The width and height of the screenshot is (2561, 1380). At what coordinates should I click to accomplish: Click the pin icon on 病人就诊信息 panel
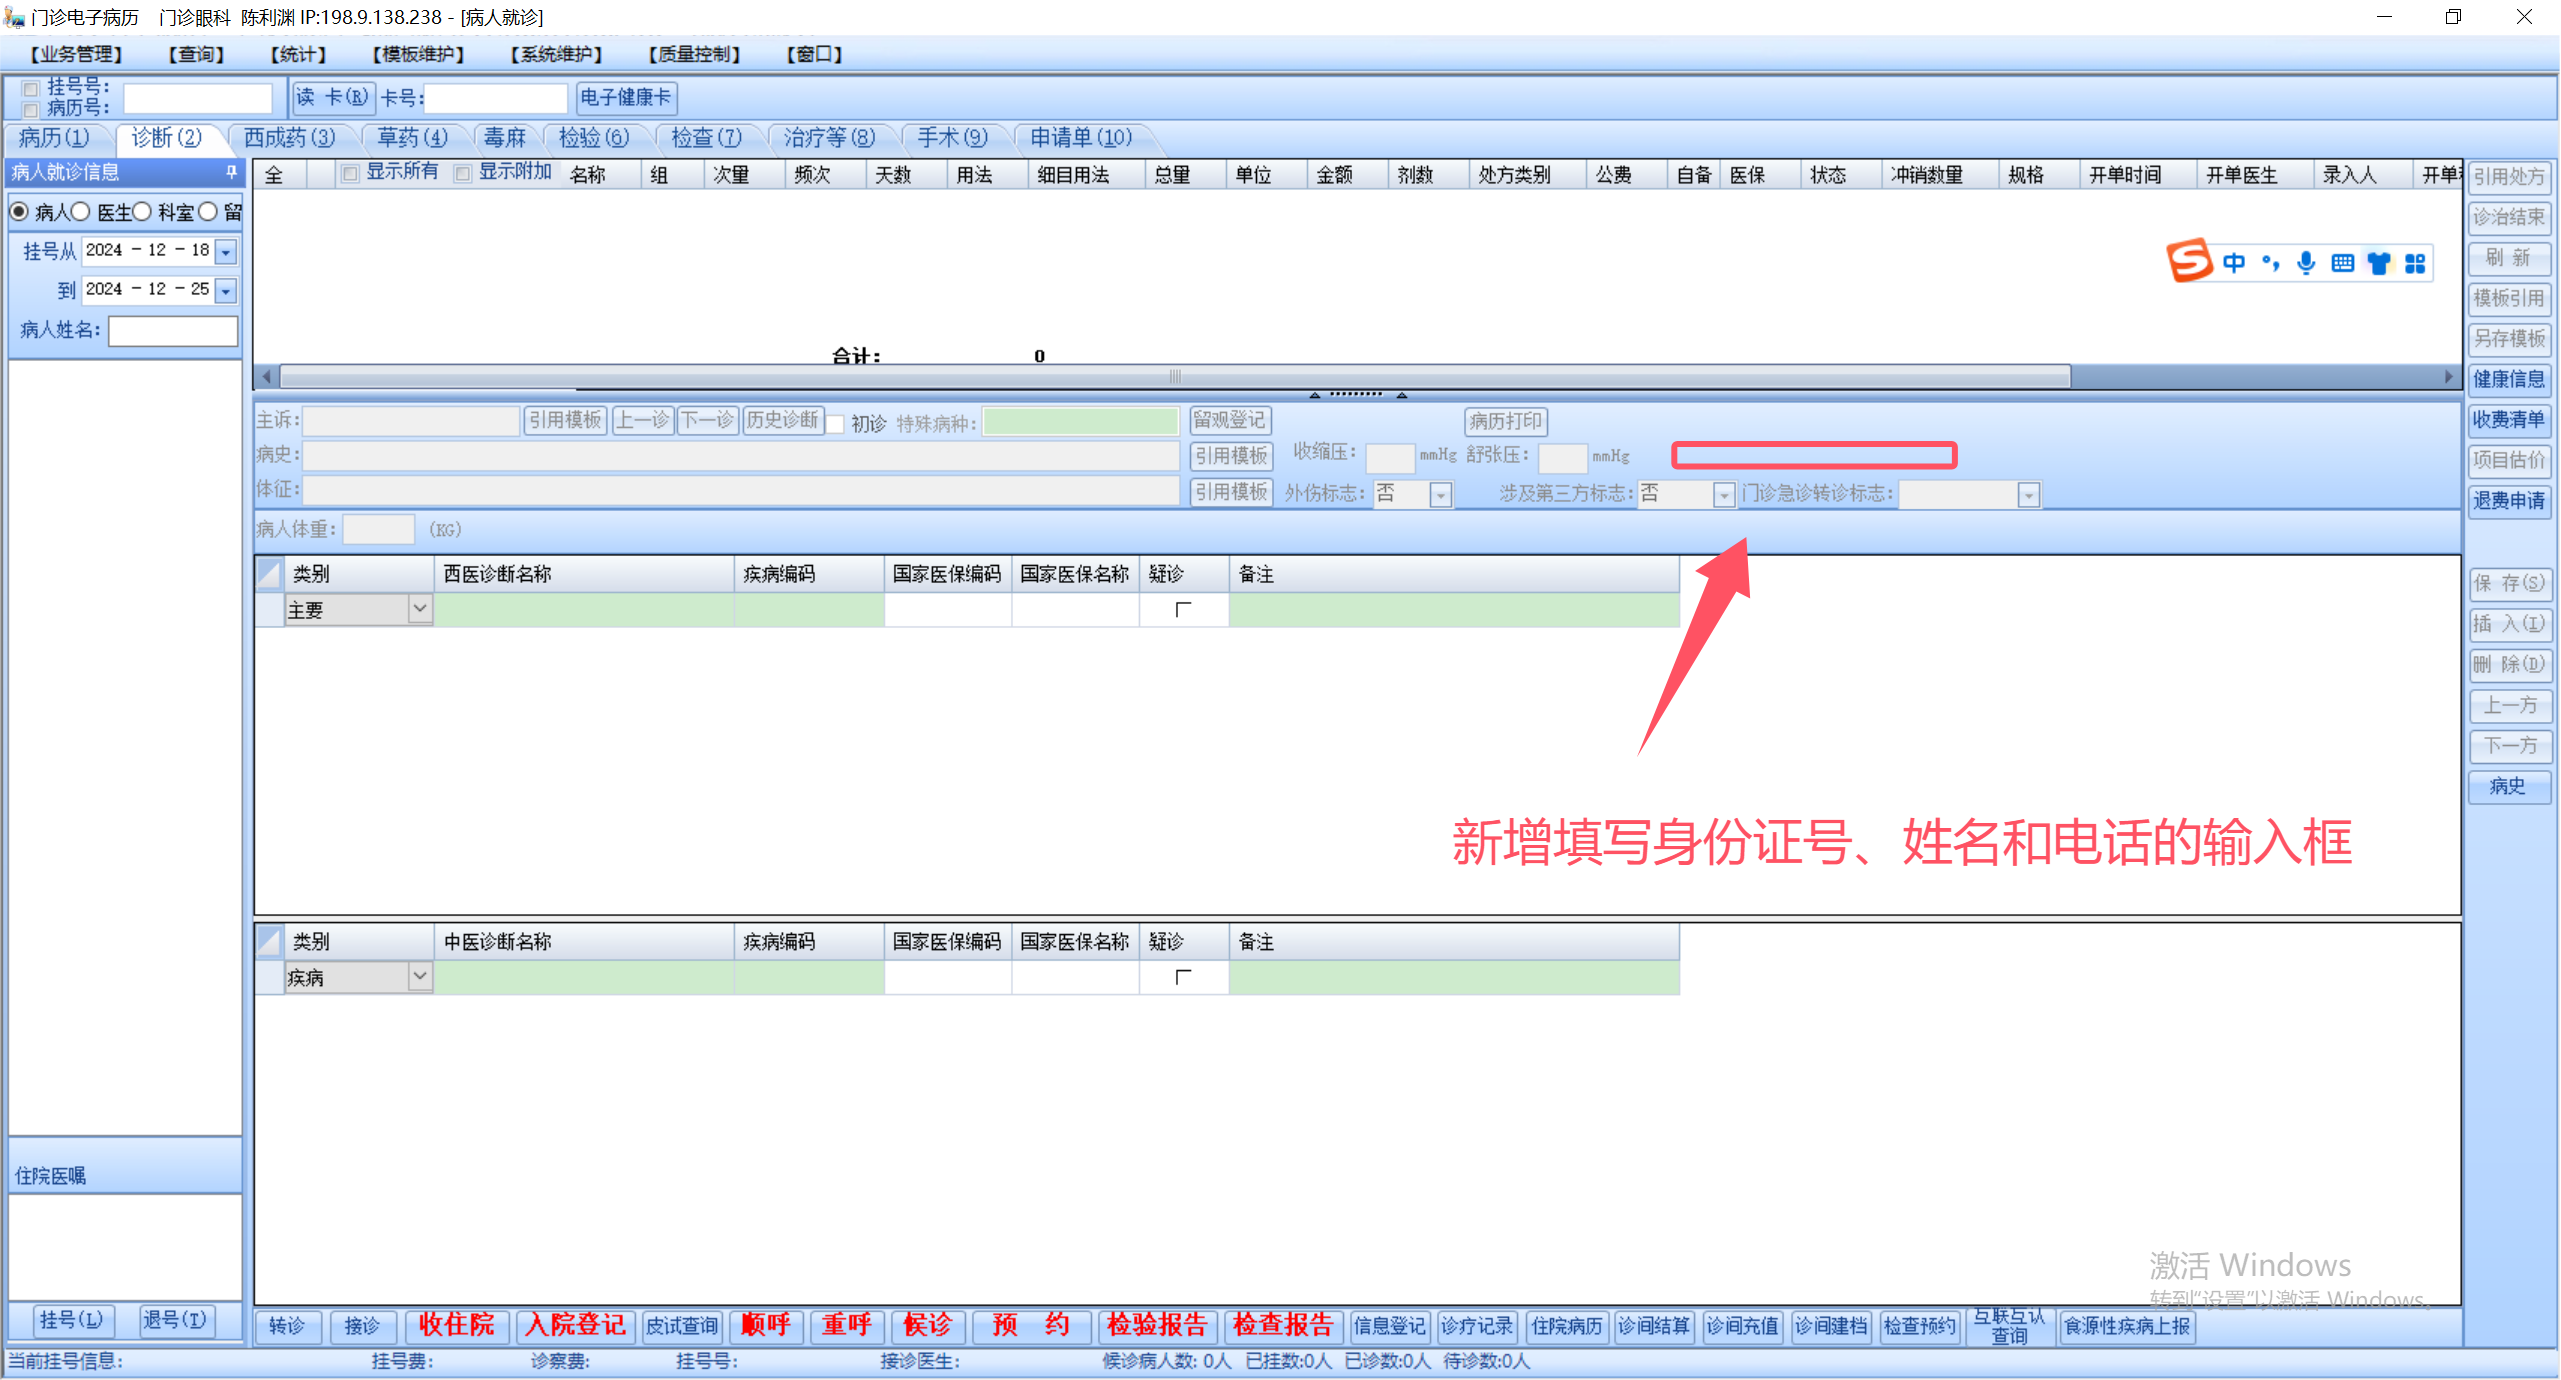tap(232, 172)
